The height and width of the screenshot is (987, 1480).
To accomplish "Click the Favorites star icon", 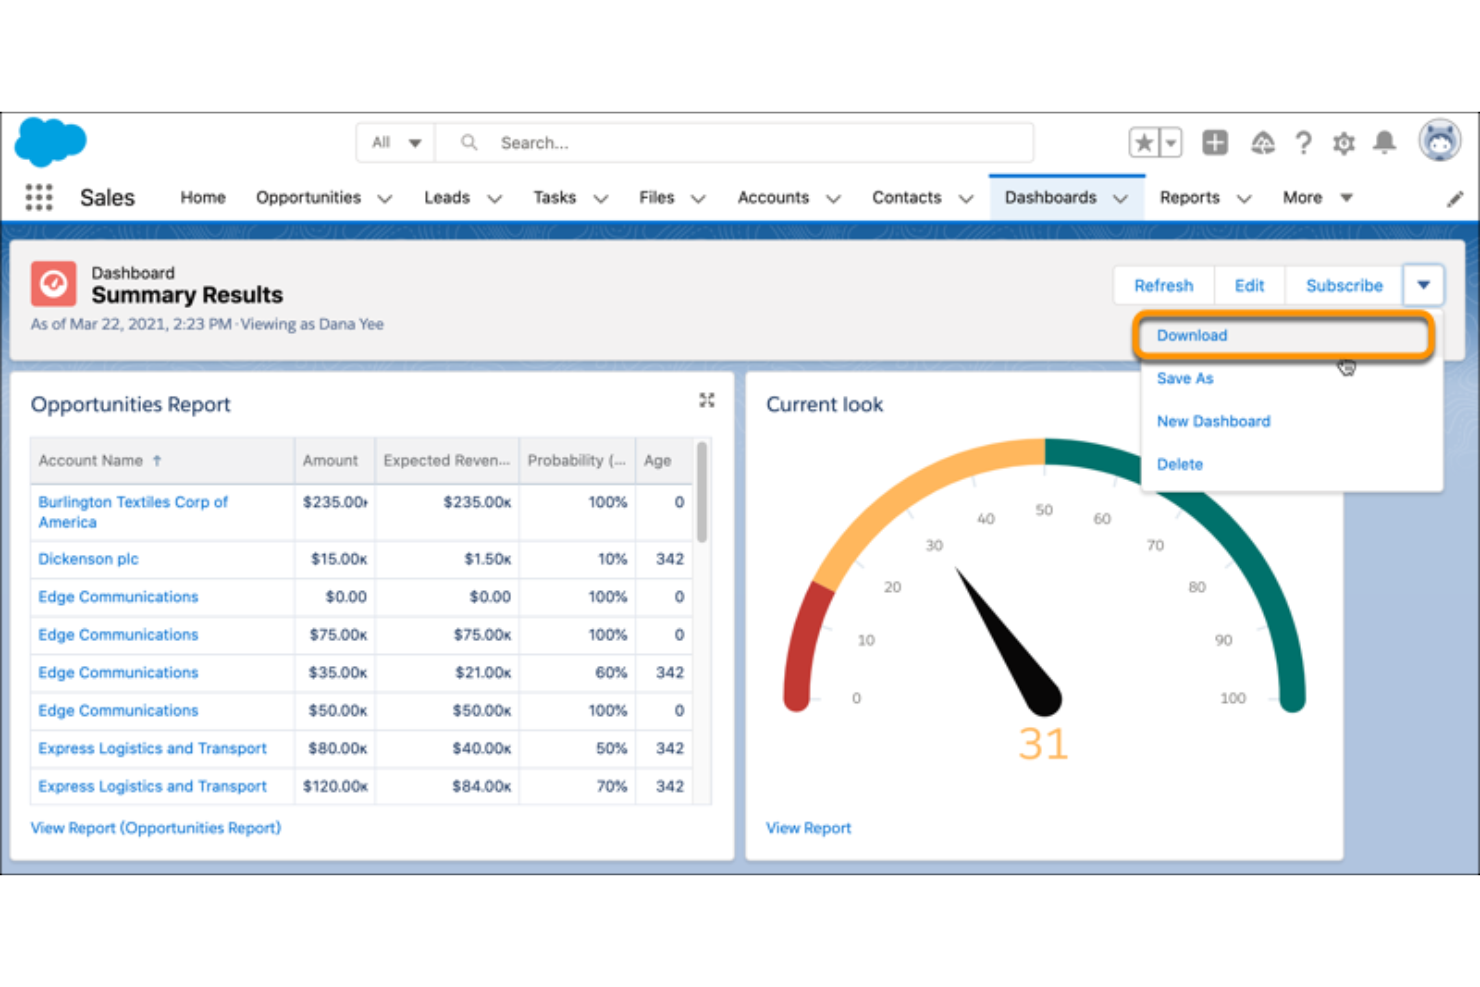I will click(1144, 143).
